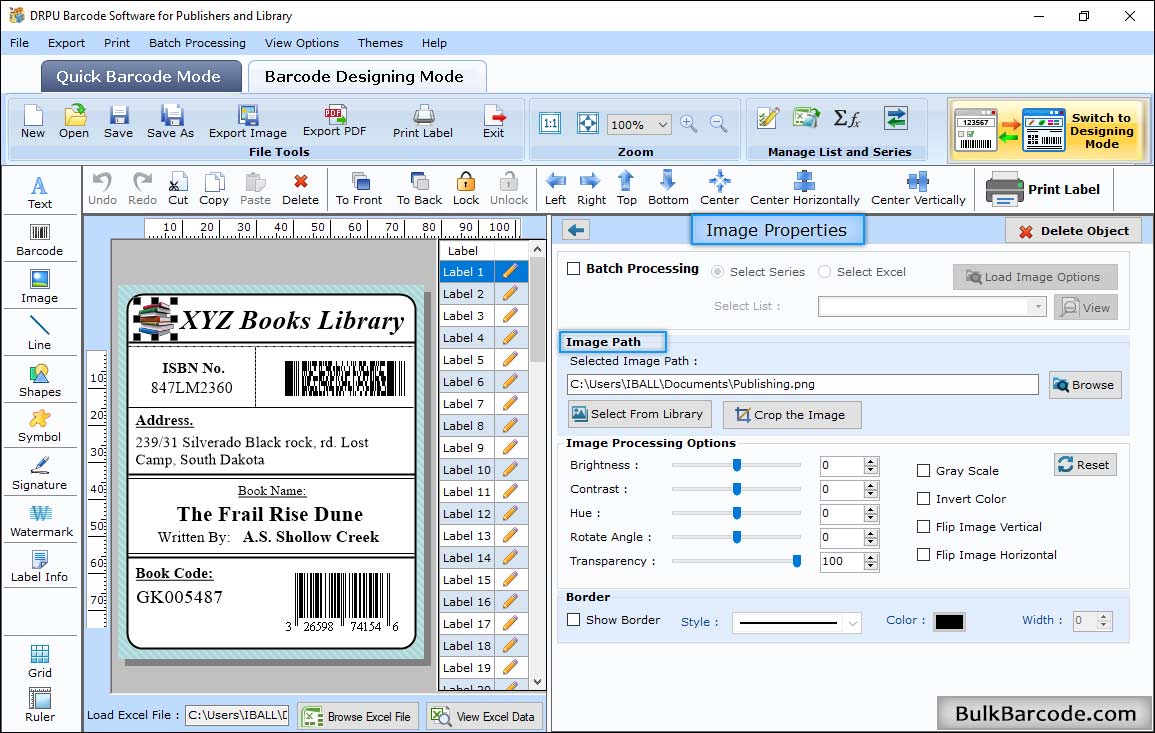Click the 1:1 actual size zoom icon

click(x=550, y=123)
